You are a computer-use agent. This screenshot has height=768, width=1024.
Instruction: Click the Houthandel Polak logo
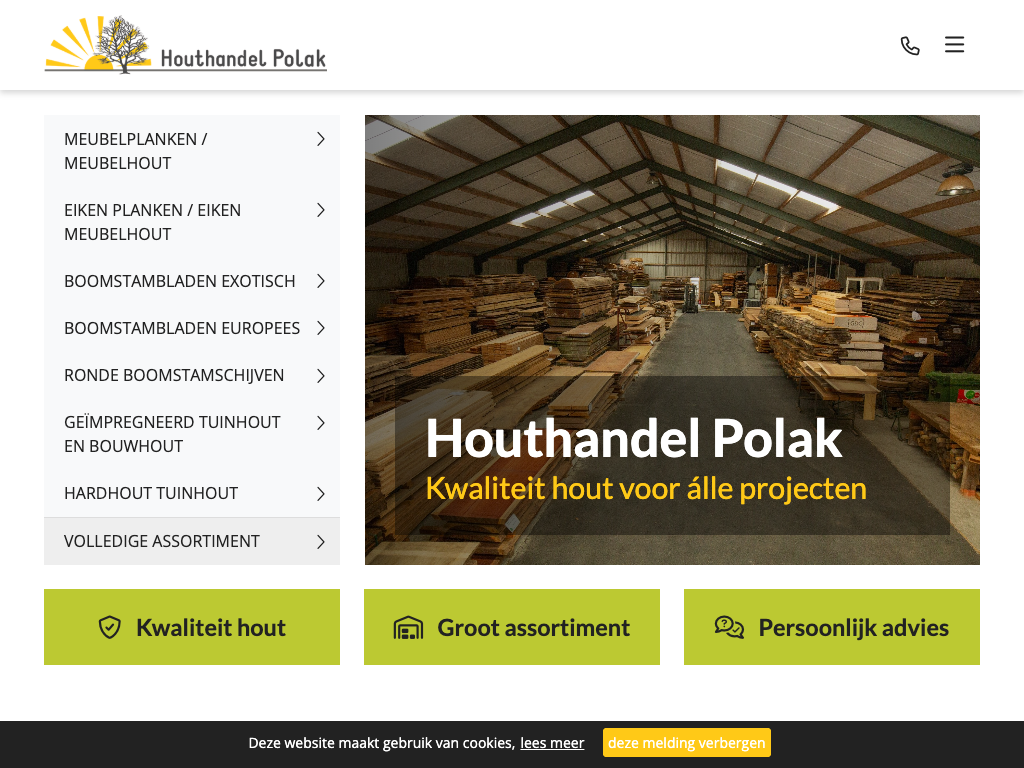[185, 44]
